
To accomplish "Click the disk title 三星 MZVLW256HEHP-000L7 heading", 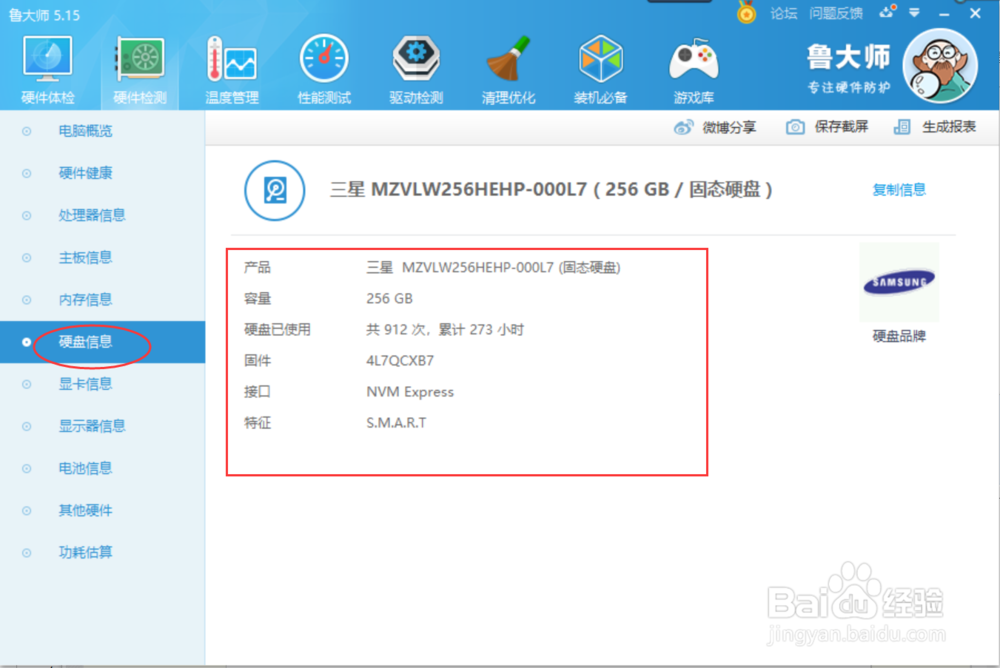I will click(550, 189).
